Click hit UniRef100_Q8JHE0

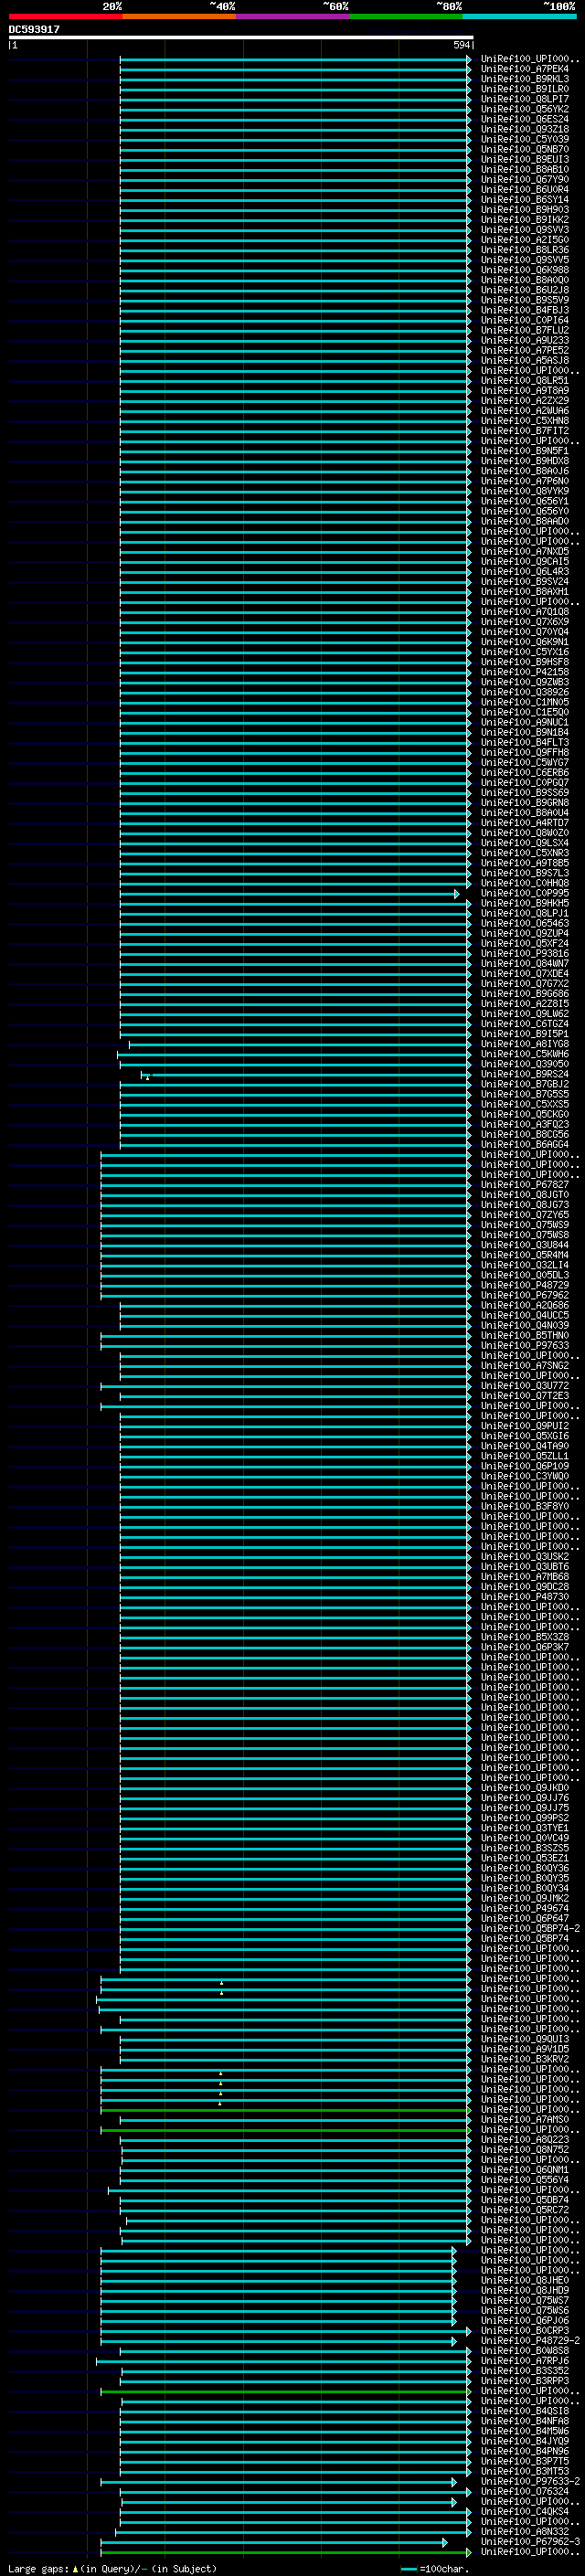point(525,2280)
